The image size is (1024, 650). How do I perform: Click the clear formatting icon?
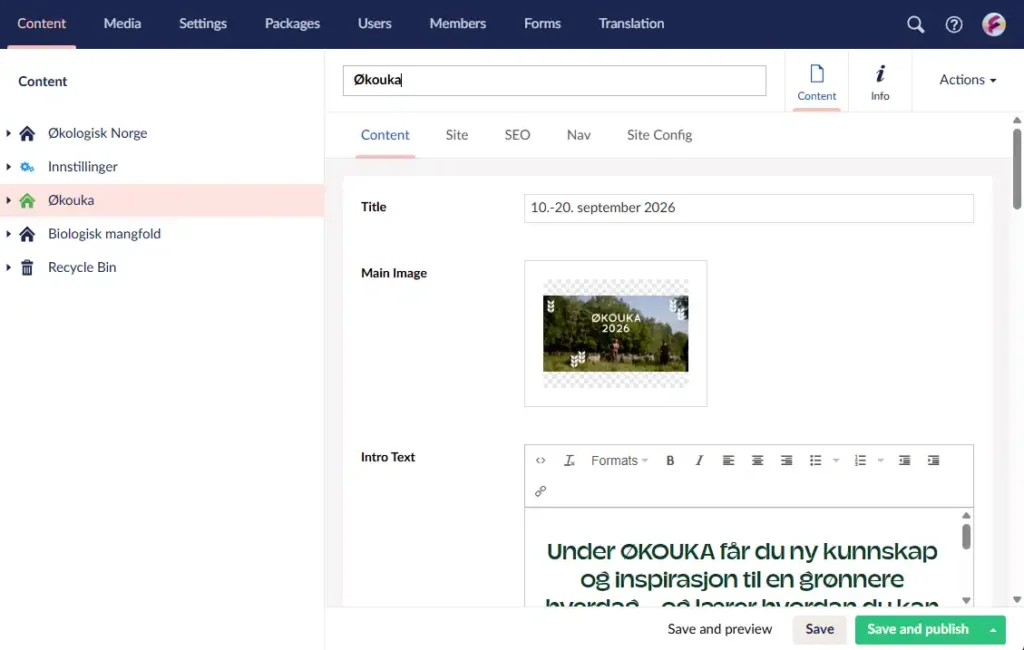(569, 461)
